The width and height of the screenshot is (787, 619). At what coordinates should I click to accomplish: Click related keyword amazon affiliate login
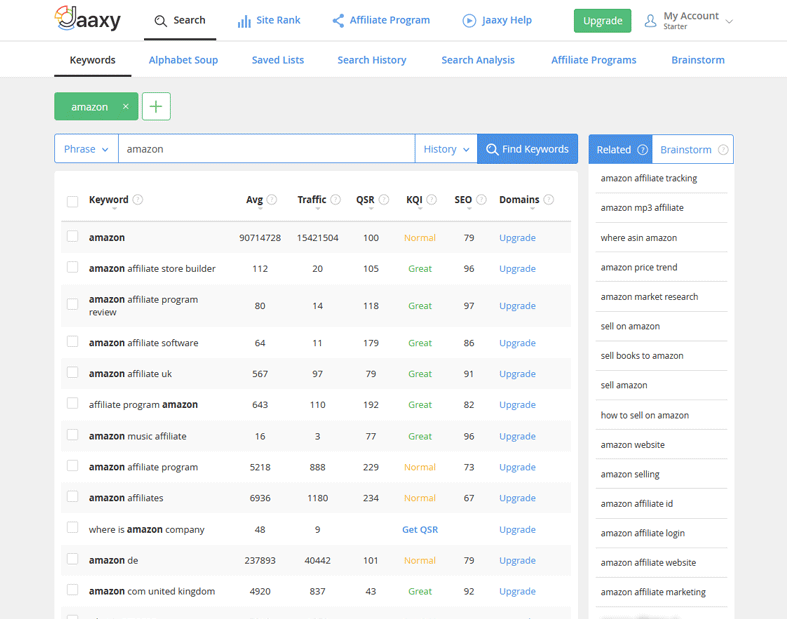click(x=642, y=533)
